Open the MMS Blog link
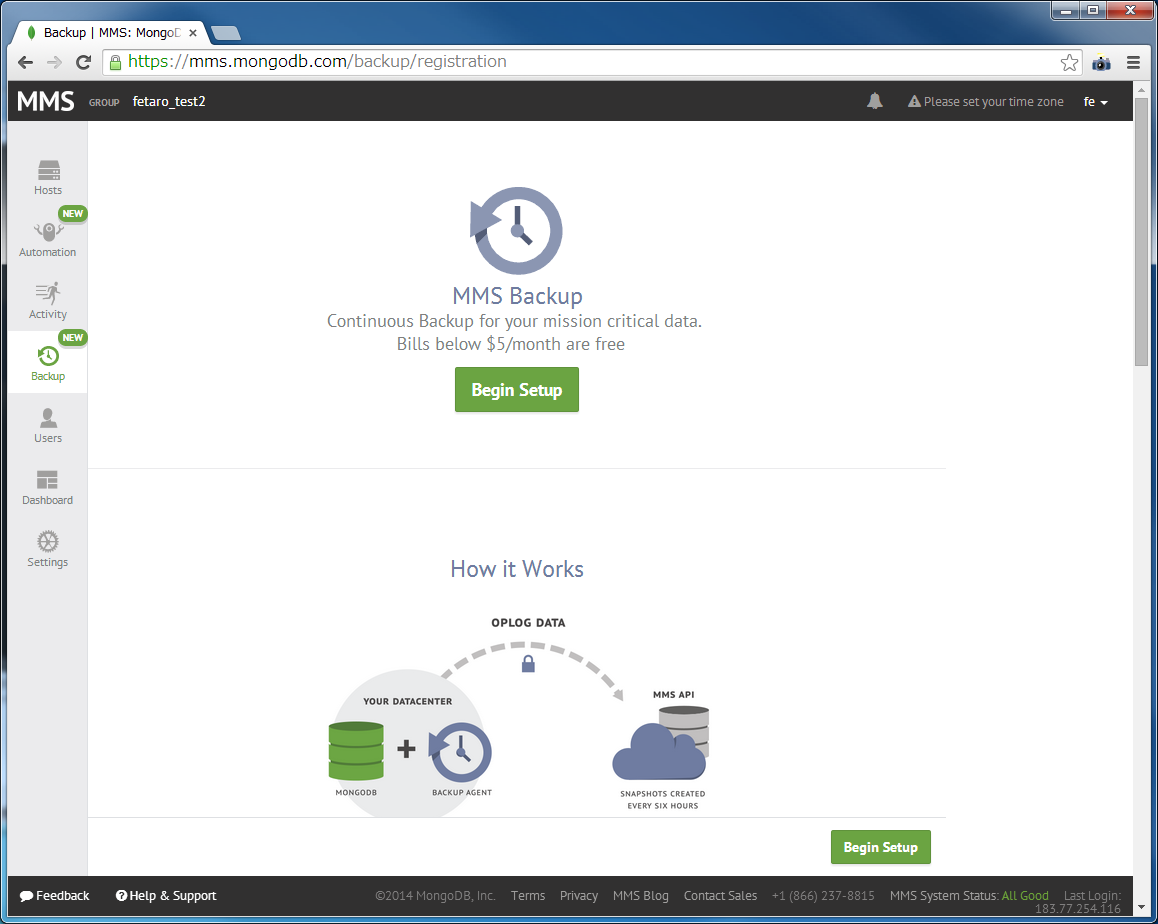The height and width of the screenshot is (924, 1158). (x=640, y=896)
